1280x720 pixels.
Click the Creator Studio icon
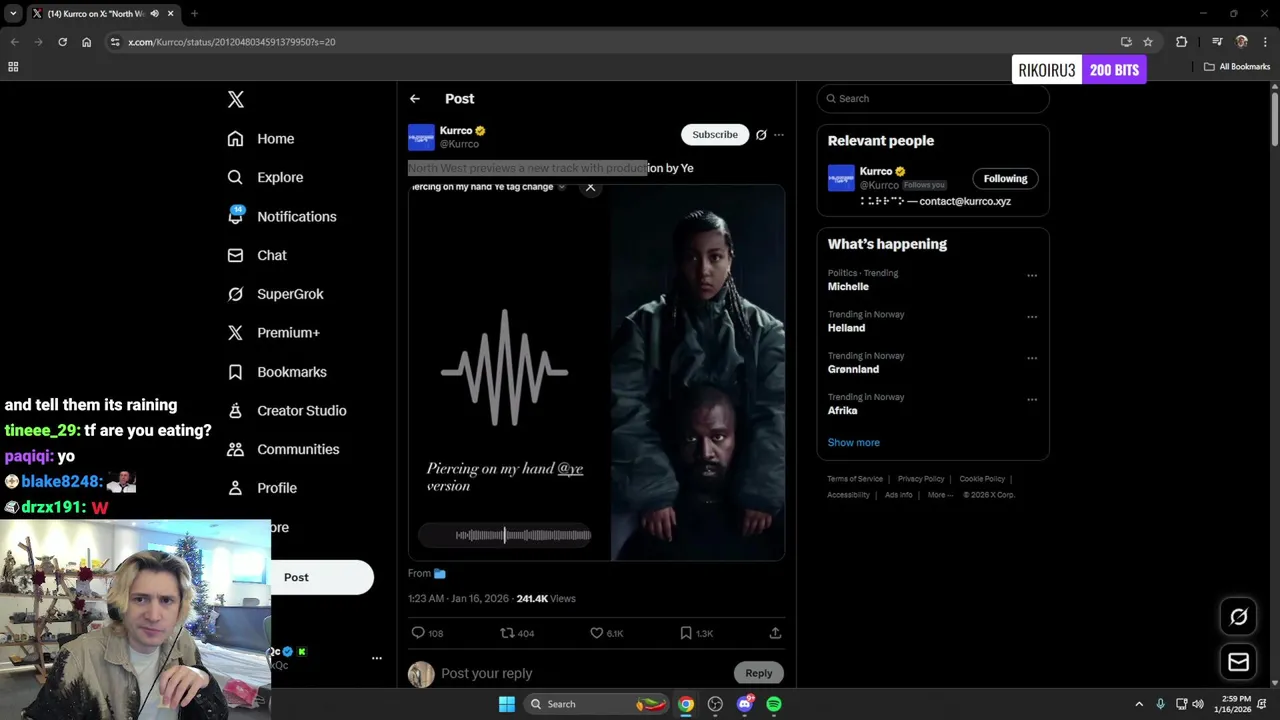click(235, 411)
